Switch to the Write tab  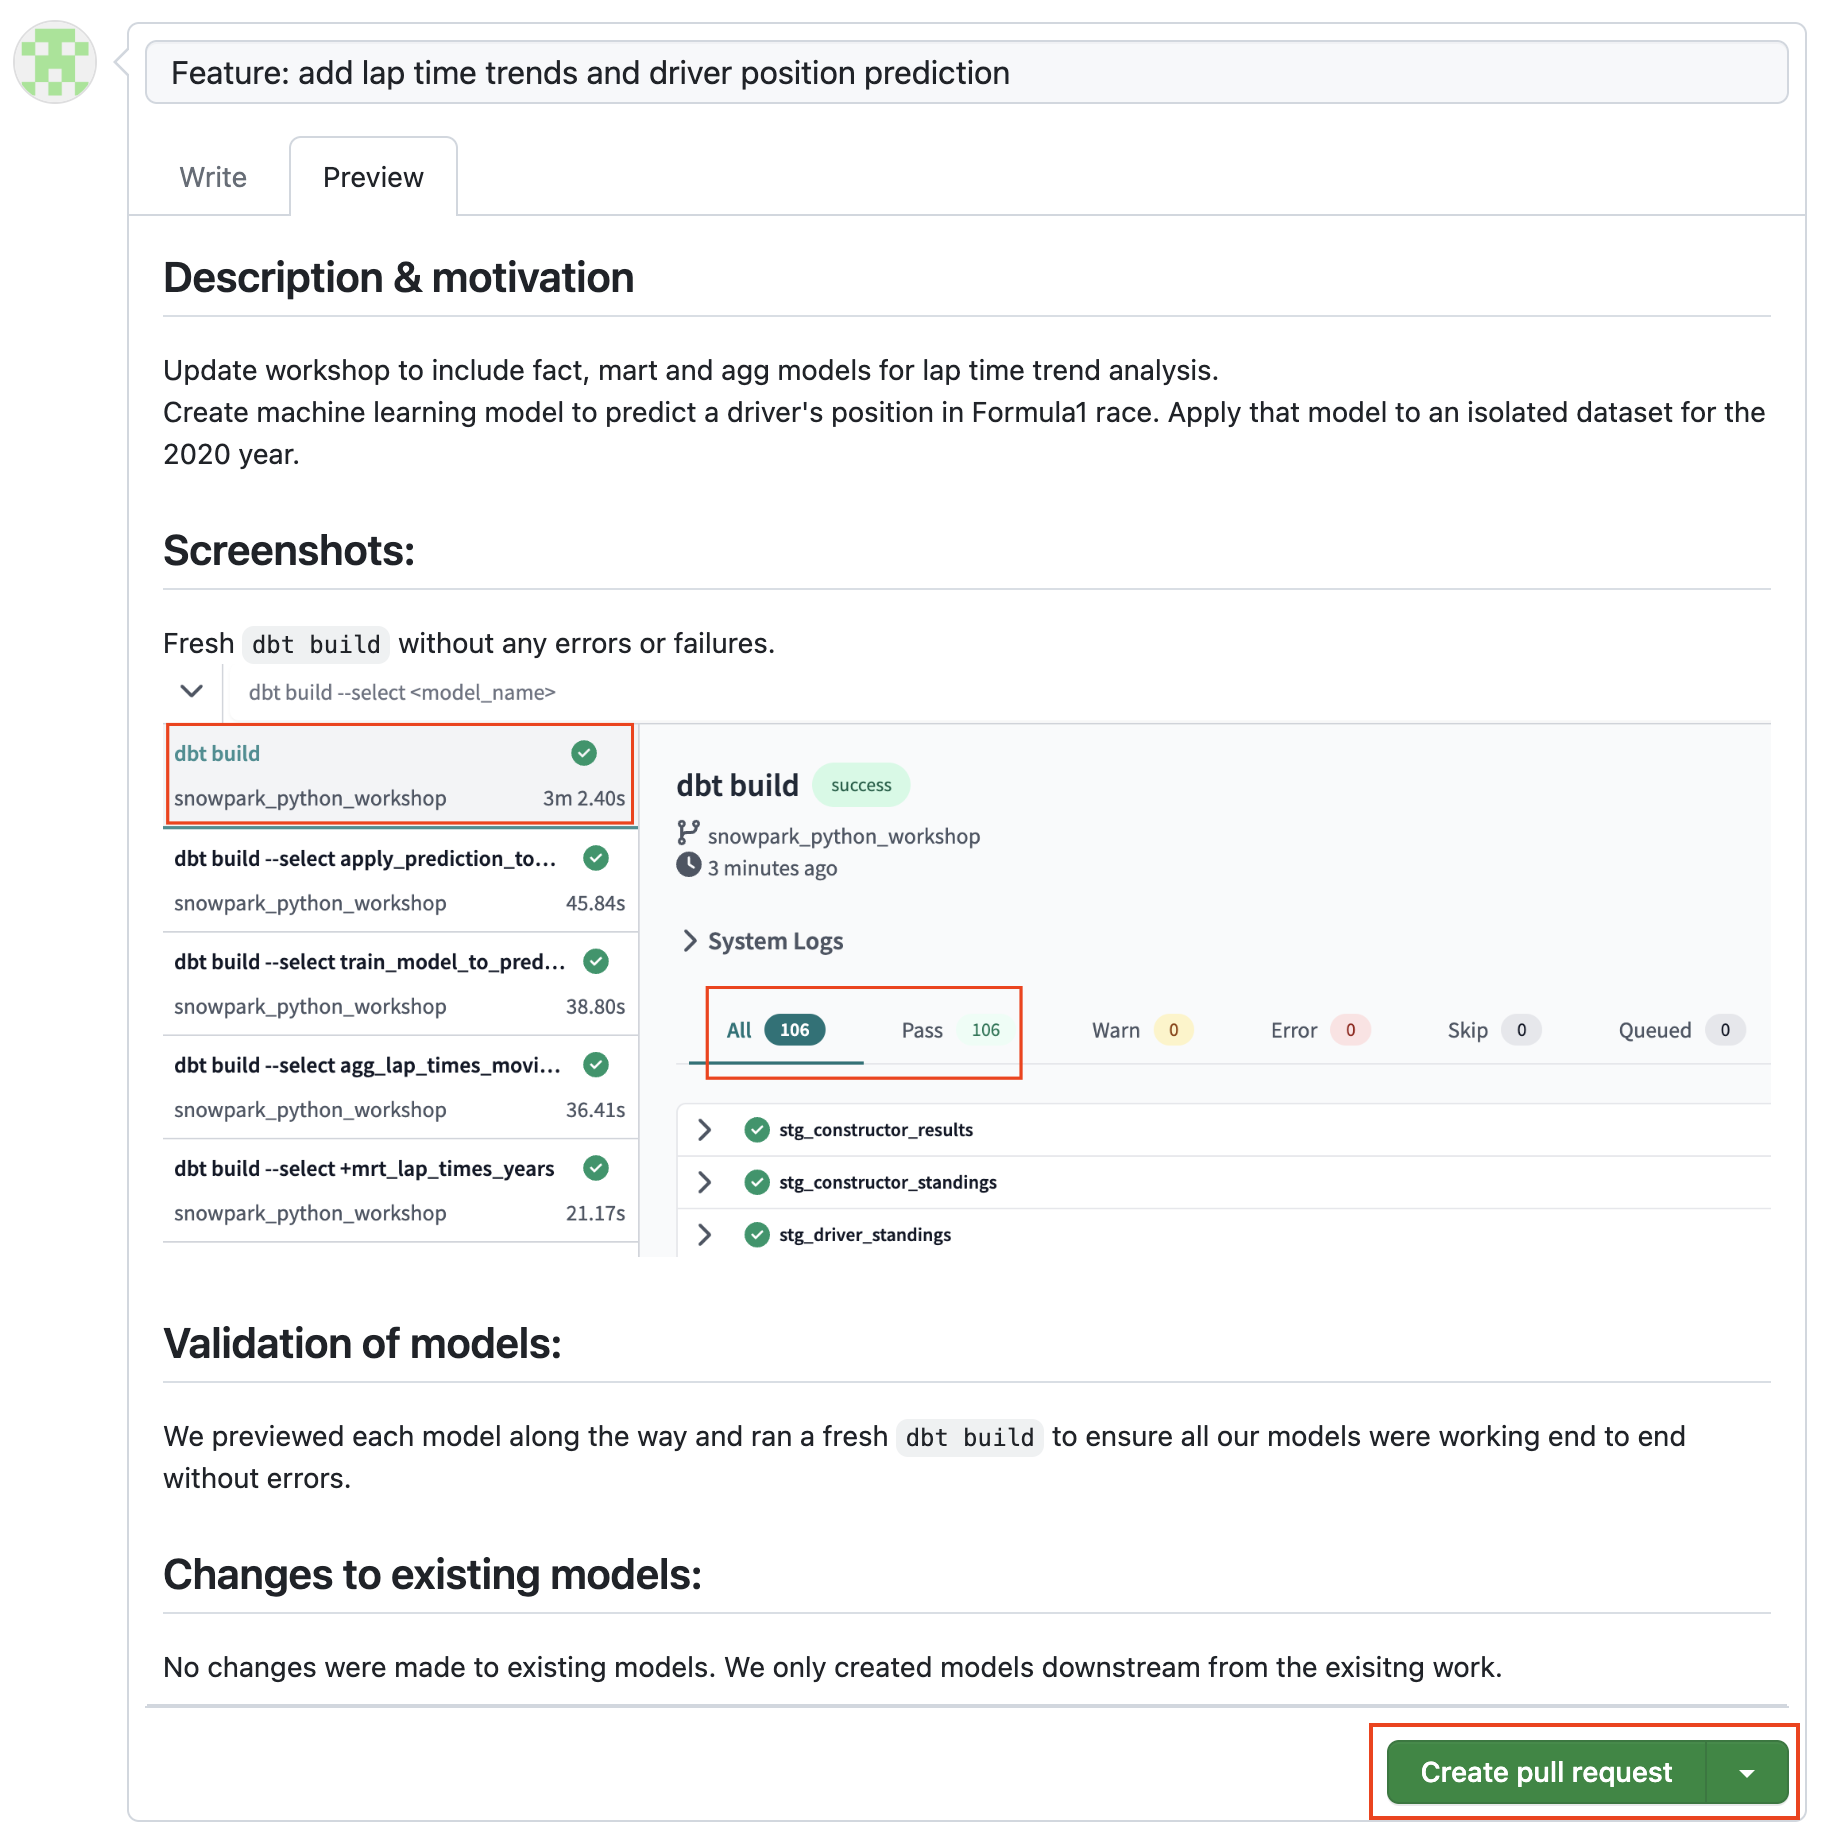tap(212, 176)
